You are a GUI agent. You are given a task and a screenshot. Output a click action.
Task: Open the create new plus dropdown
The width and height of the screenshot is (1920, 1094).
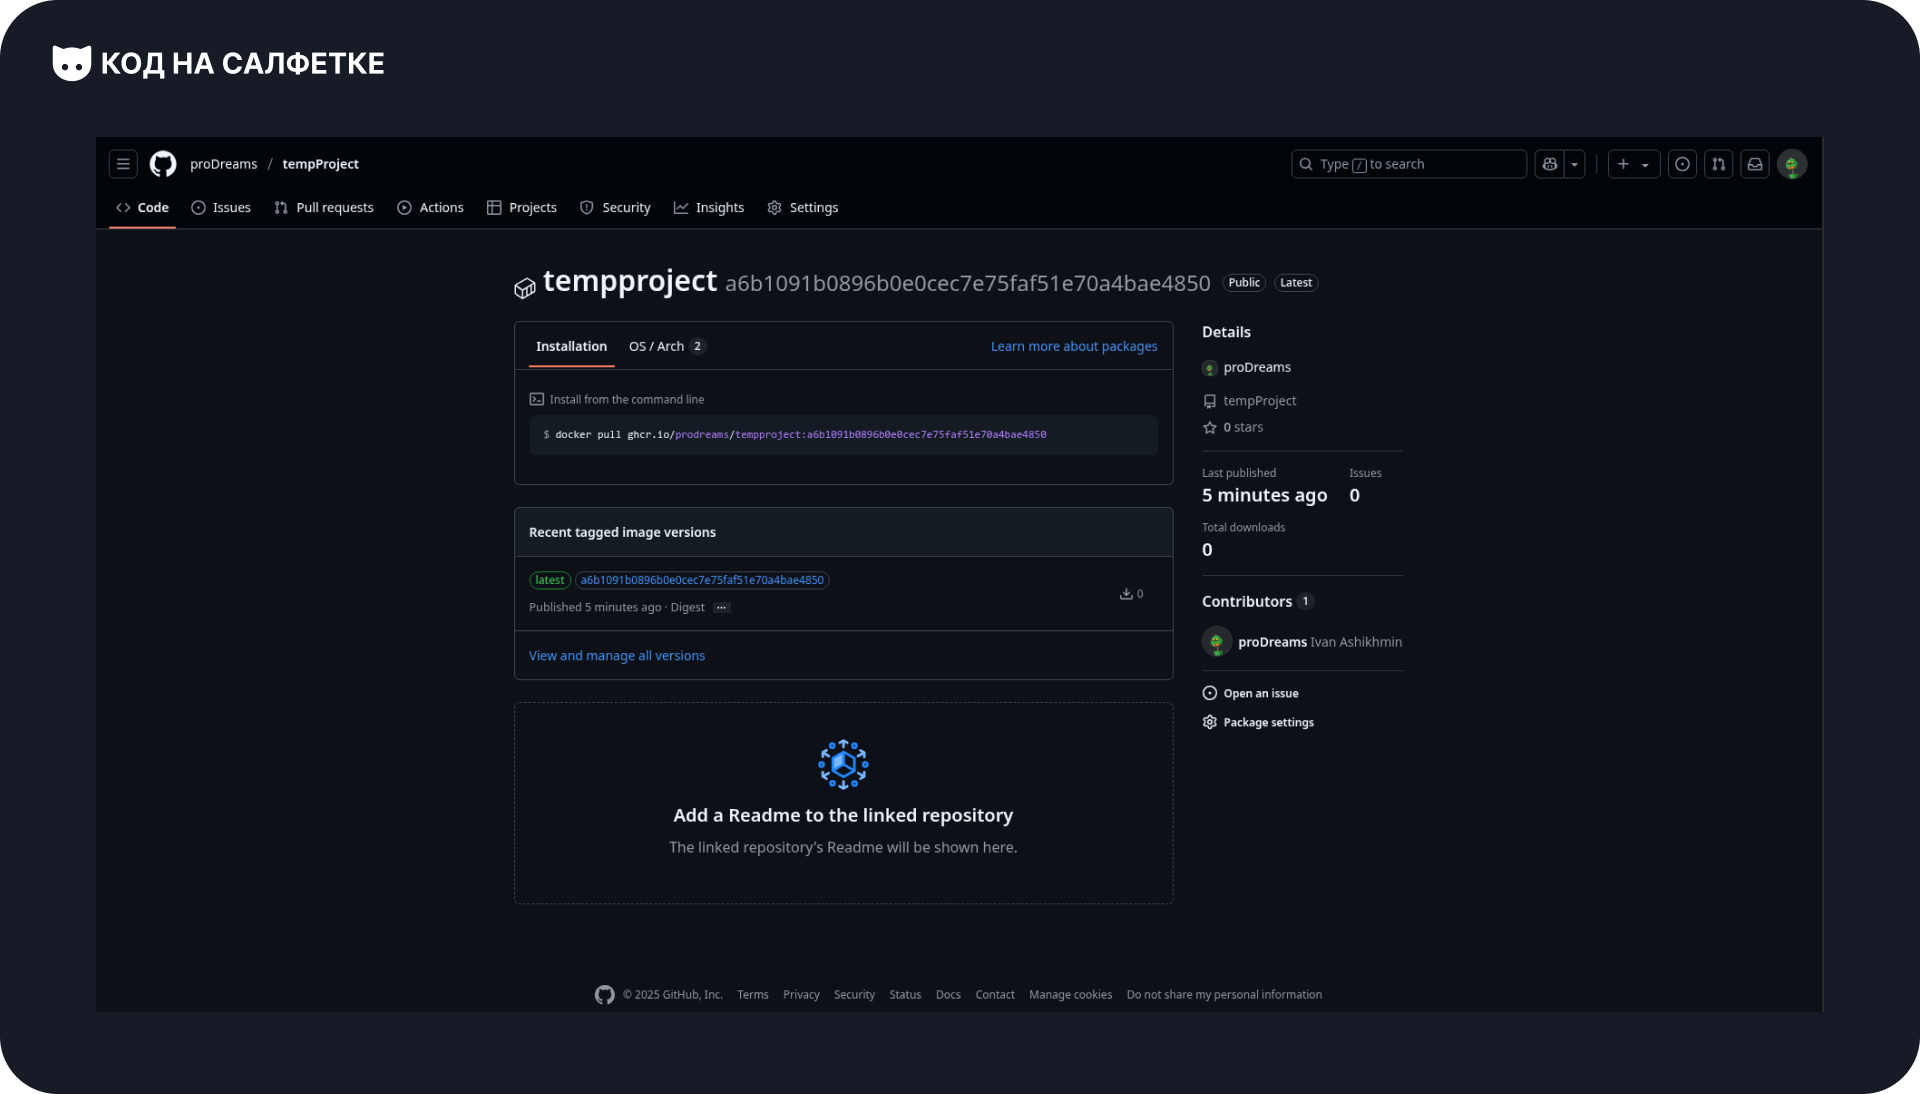[1634, 164]
